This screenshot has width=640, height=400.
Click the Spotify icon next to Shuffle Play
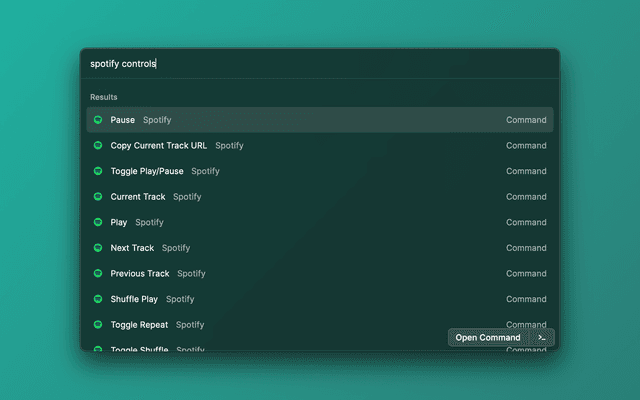click(98, 299)
